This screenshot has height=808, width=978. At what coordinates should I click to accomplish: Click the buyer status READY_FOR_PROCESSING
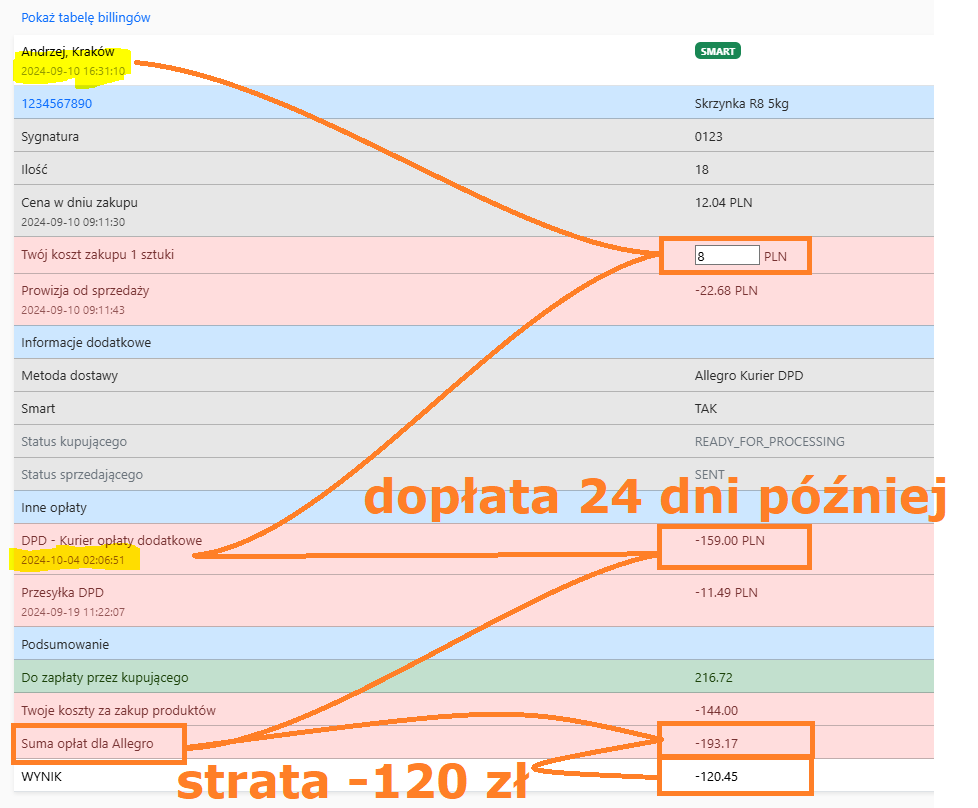tap(769, 441)
